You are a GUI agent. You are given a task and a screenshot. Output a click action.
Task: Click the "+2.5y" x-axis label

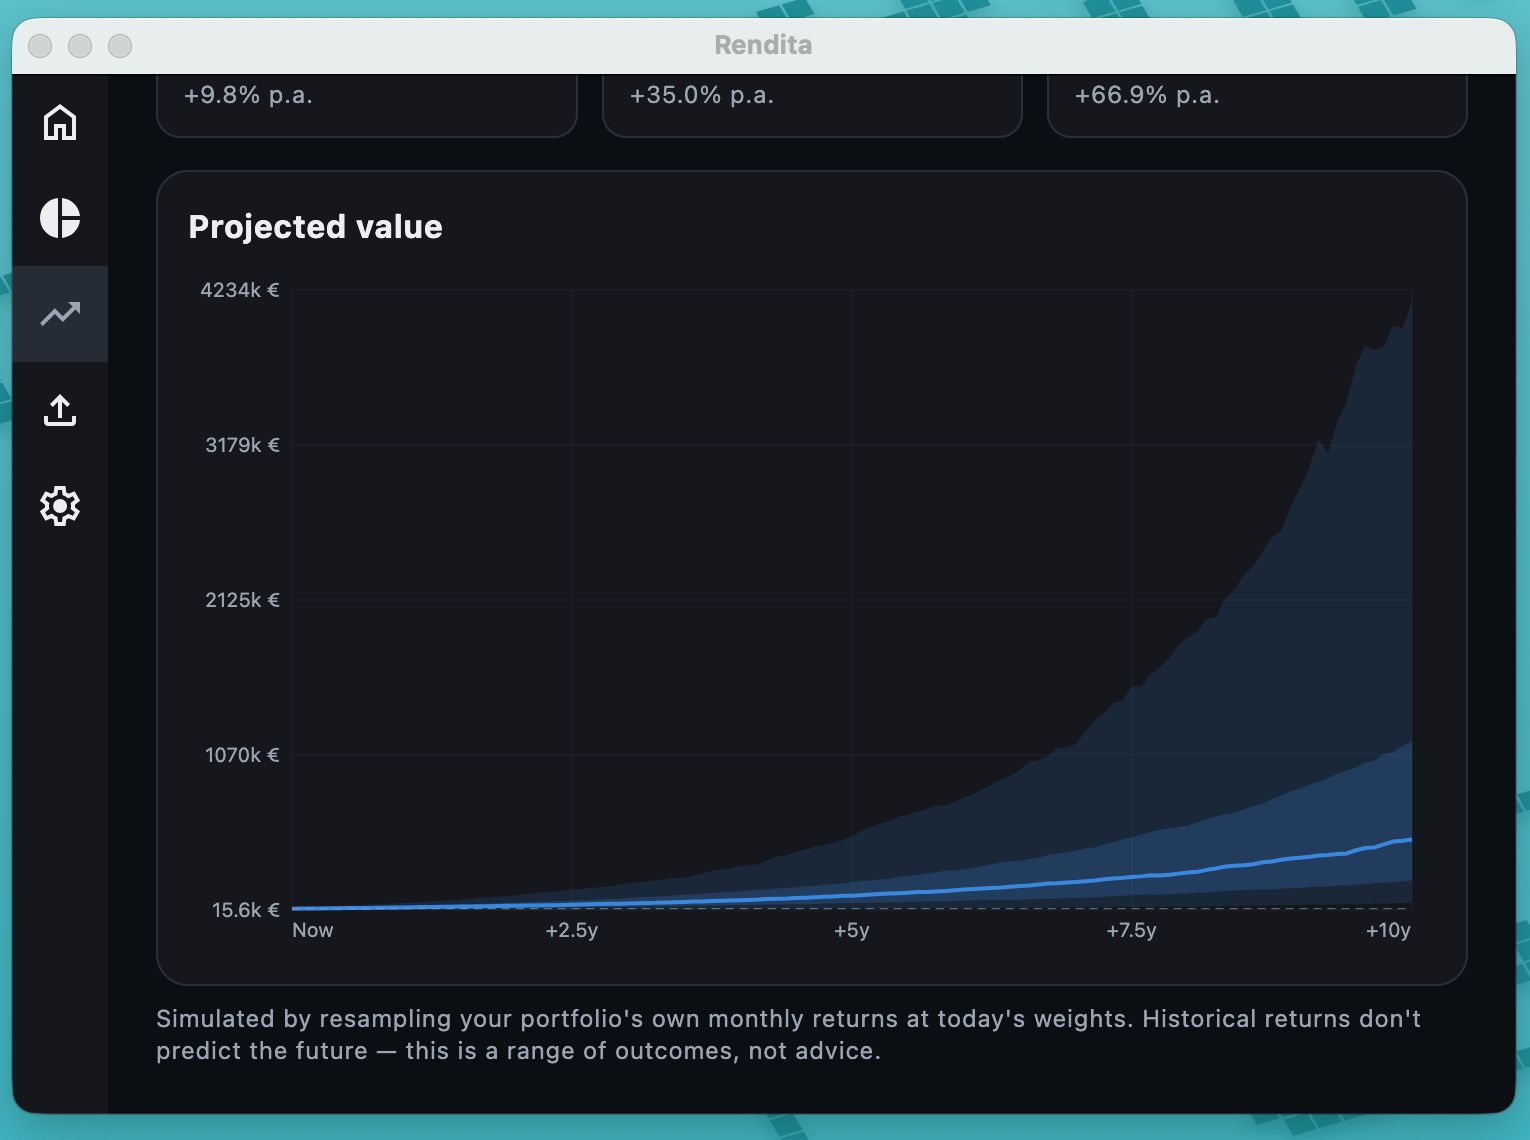[x=572, y=930]
